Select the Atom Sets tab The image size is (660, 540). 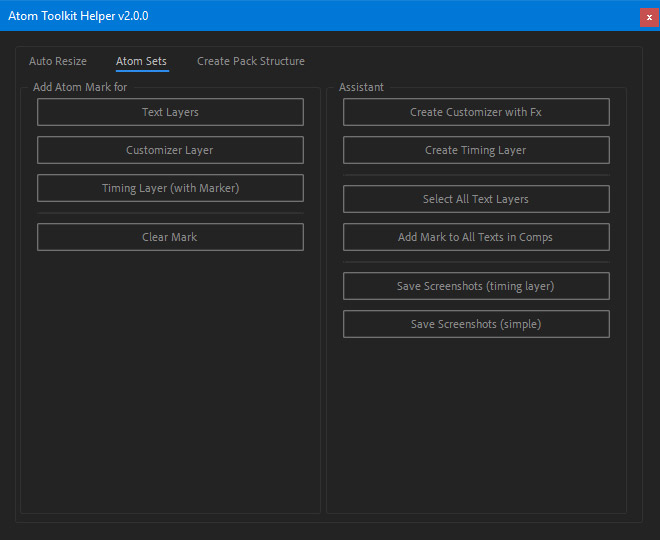pos(141,61)
